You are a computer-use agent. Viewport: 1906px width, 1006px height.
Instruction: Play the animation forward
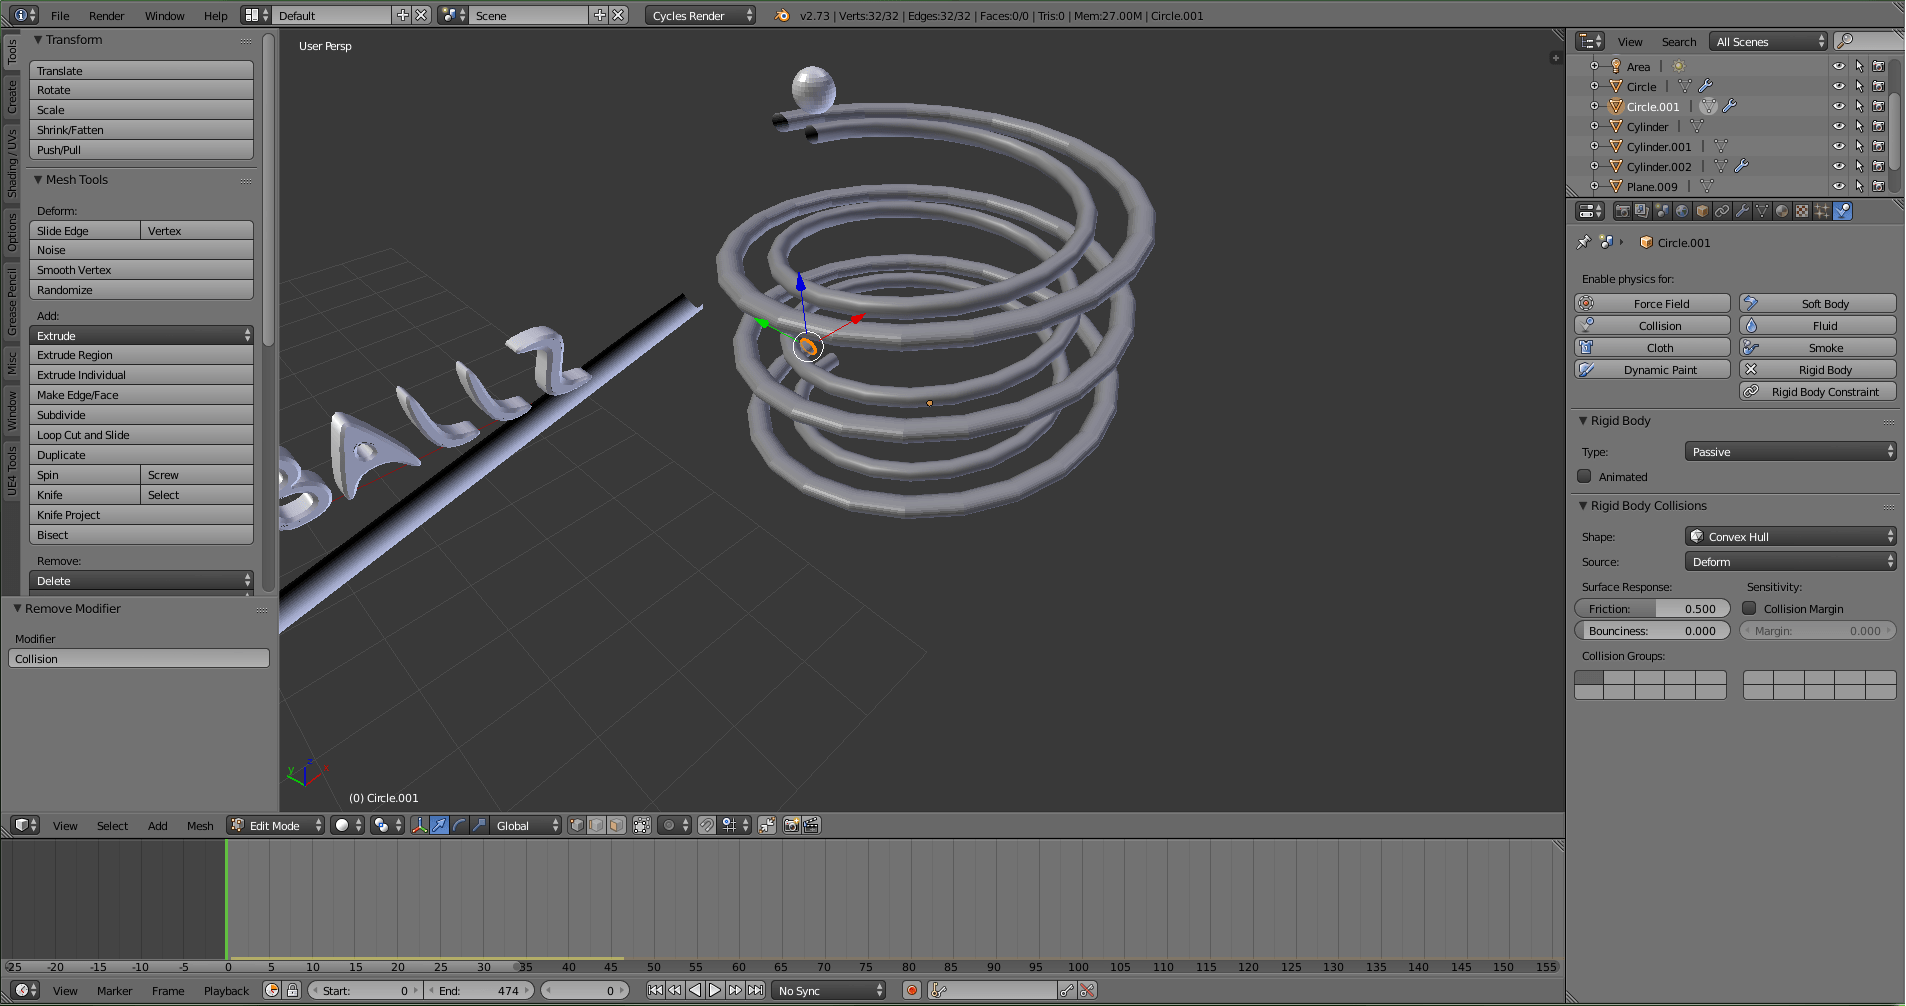pos(715,990)
